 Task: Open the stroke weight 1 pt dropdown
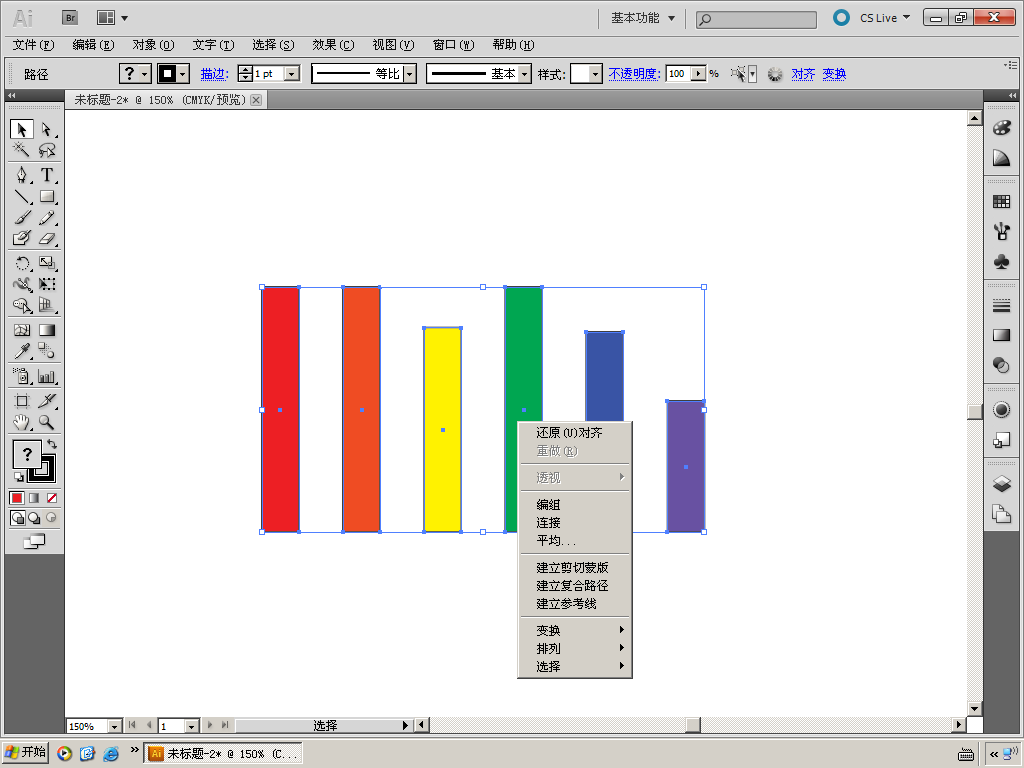click(293, 74)
